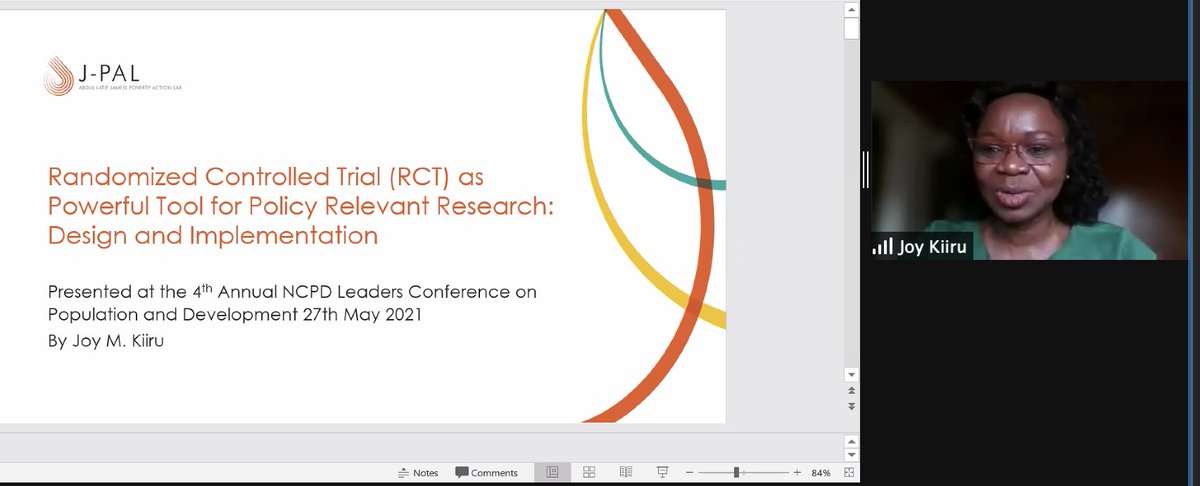Viewport: 1200px width, 486px height.
Task: Switch to Slide Sorter view
Action: pos(589,472)
